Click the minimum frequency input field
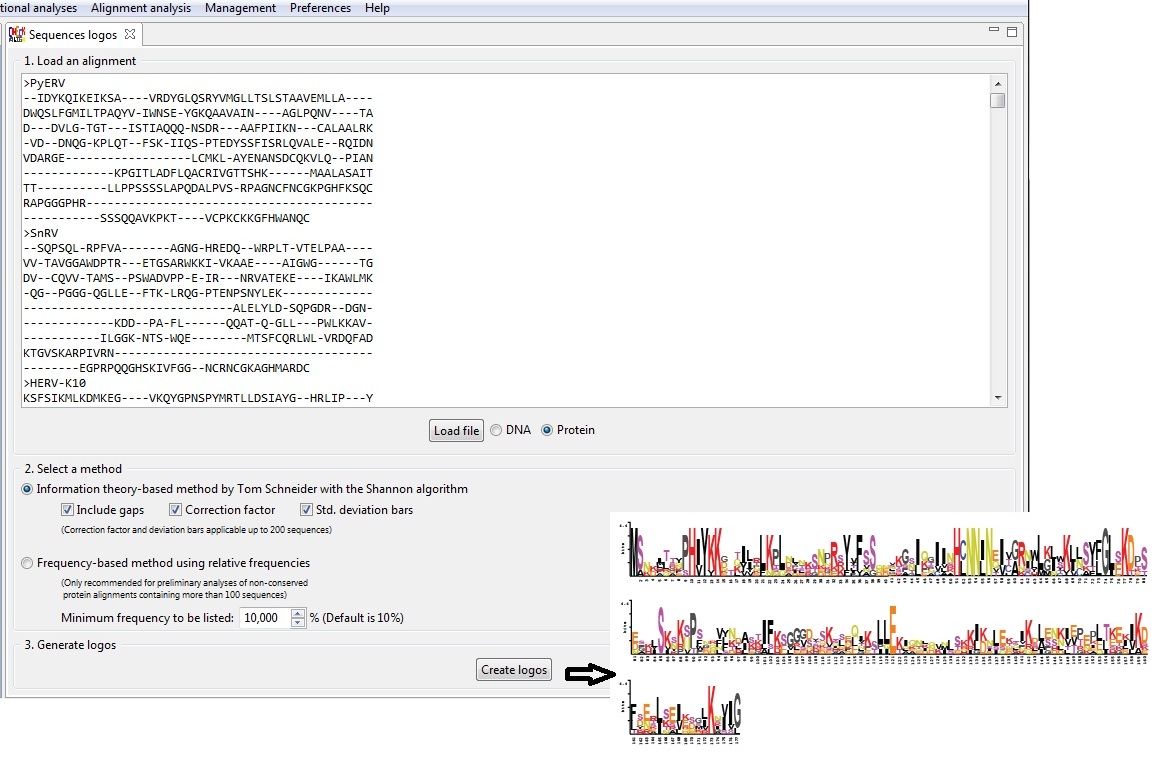Image resolution: width=1158 pixels, height=772 pixels. pos(264,618)
